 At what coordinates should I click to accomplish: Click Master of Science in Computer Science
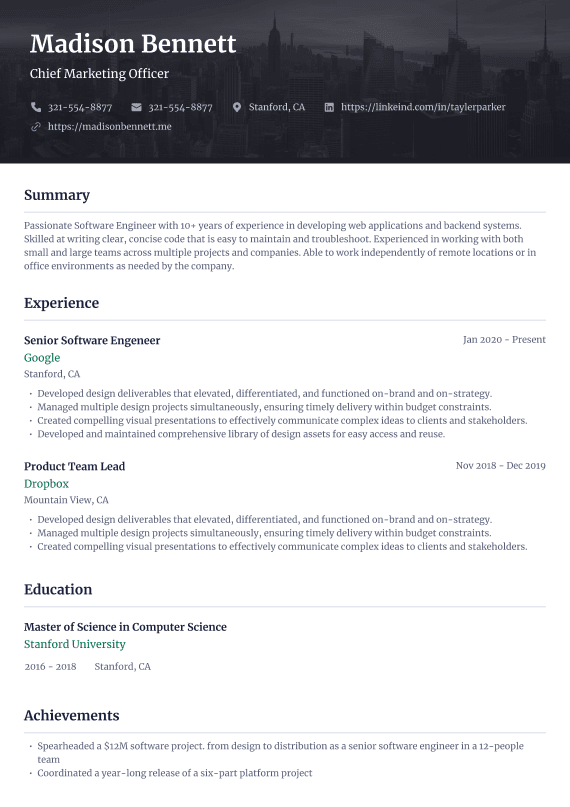pos(125,627)
